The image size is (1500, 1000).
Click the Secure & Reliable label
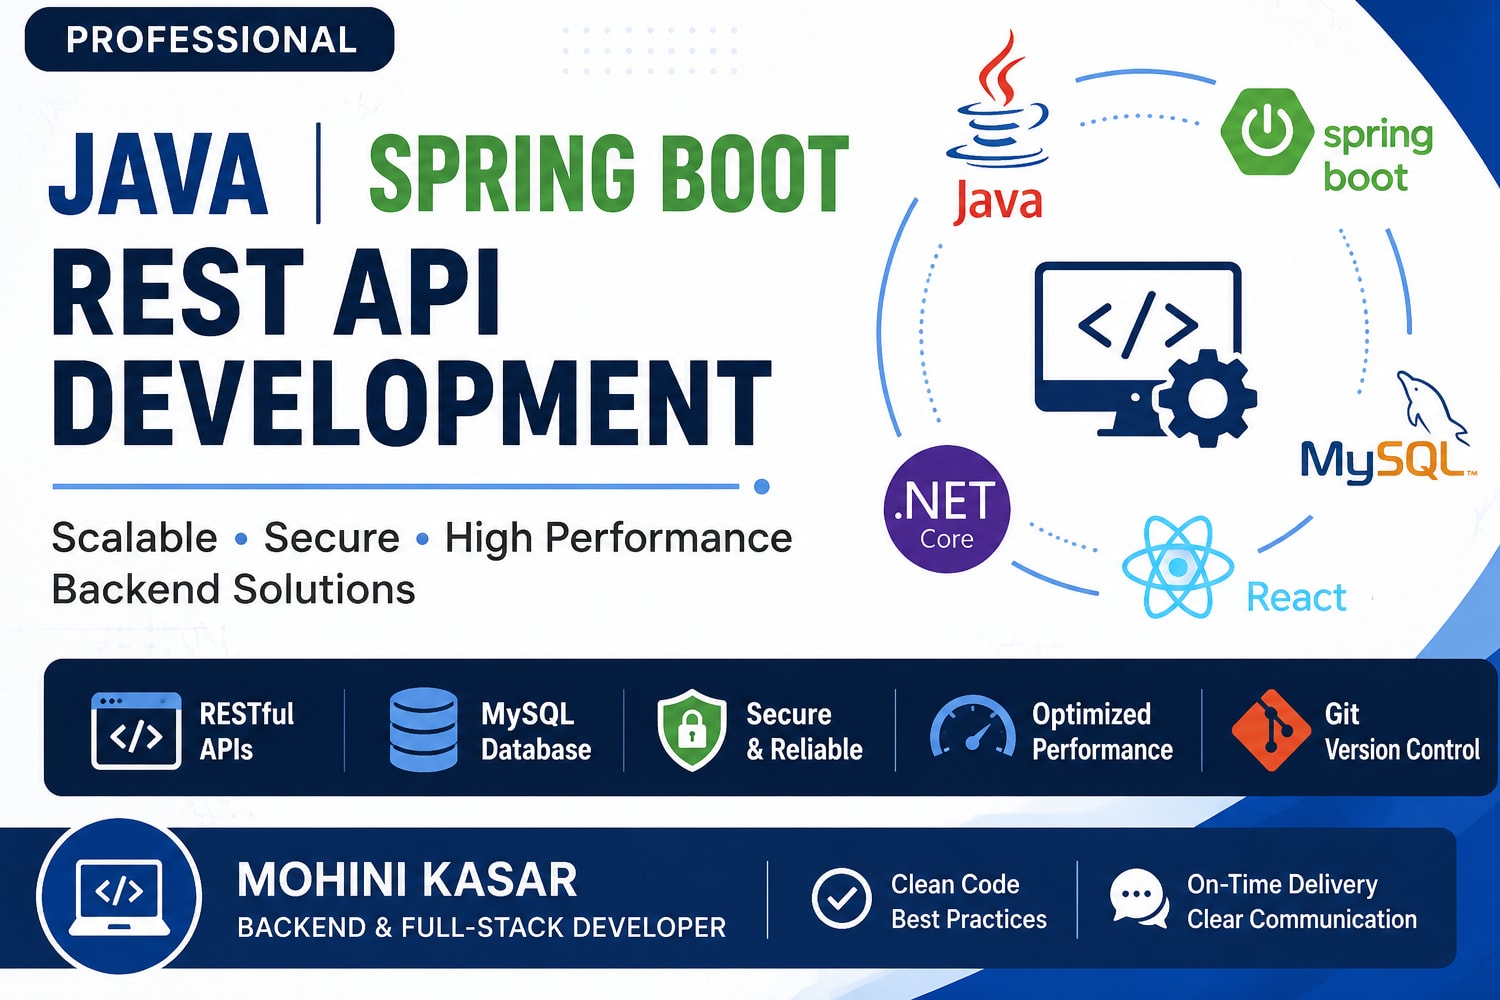click(804, 731)
